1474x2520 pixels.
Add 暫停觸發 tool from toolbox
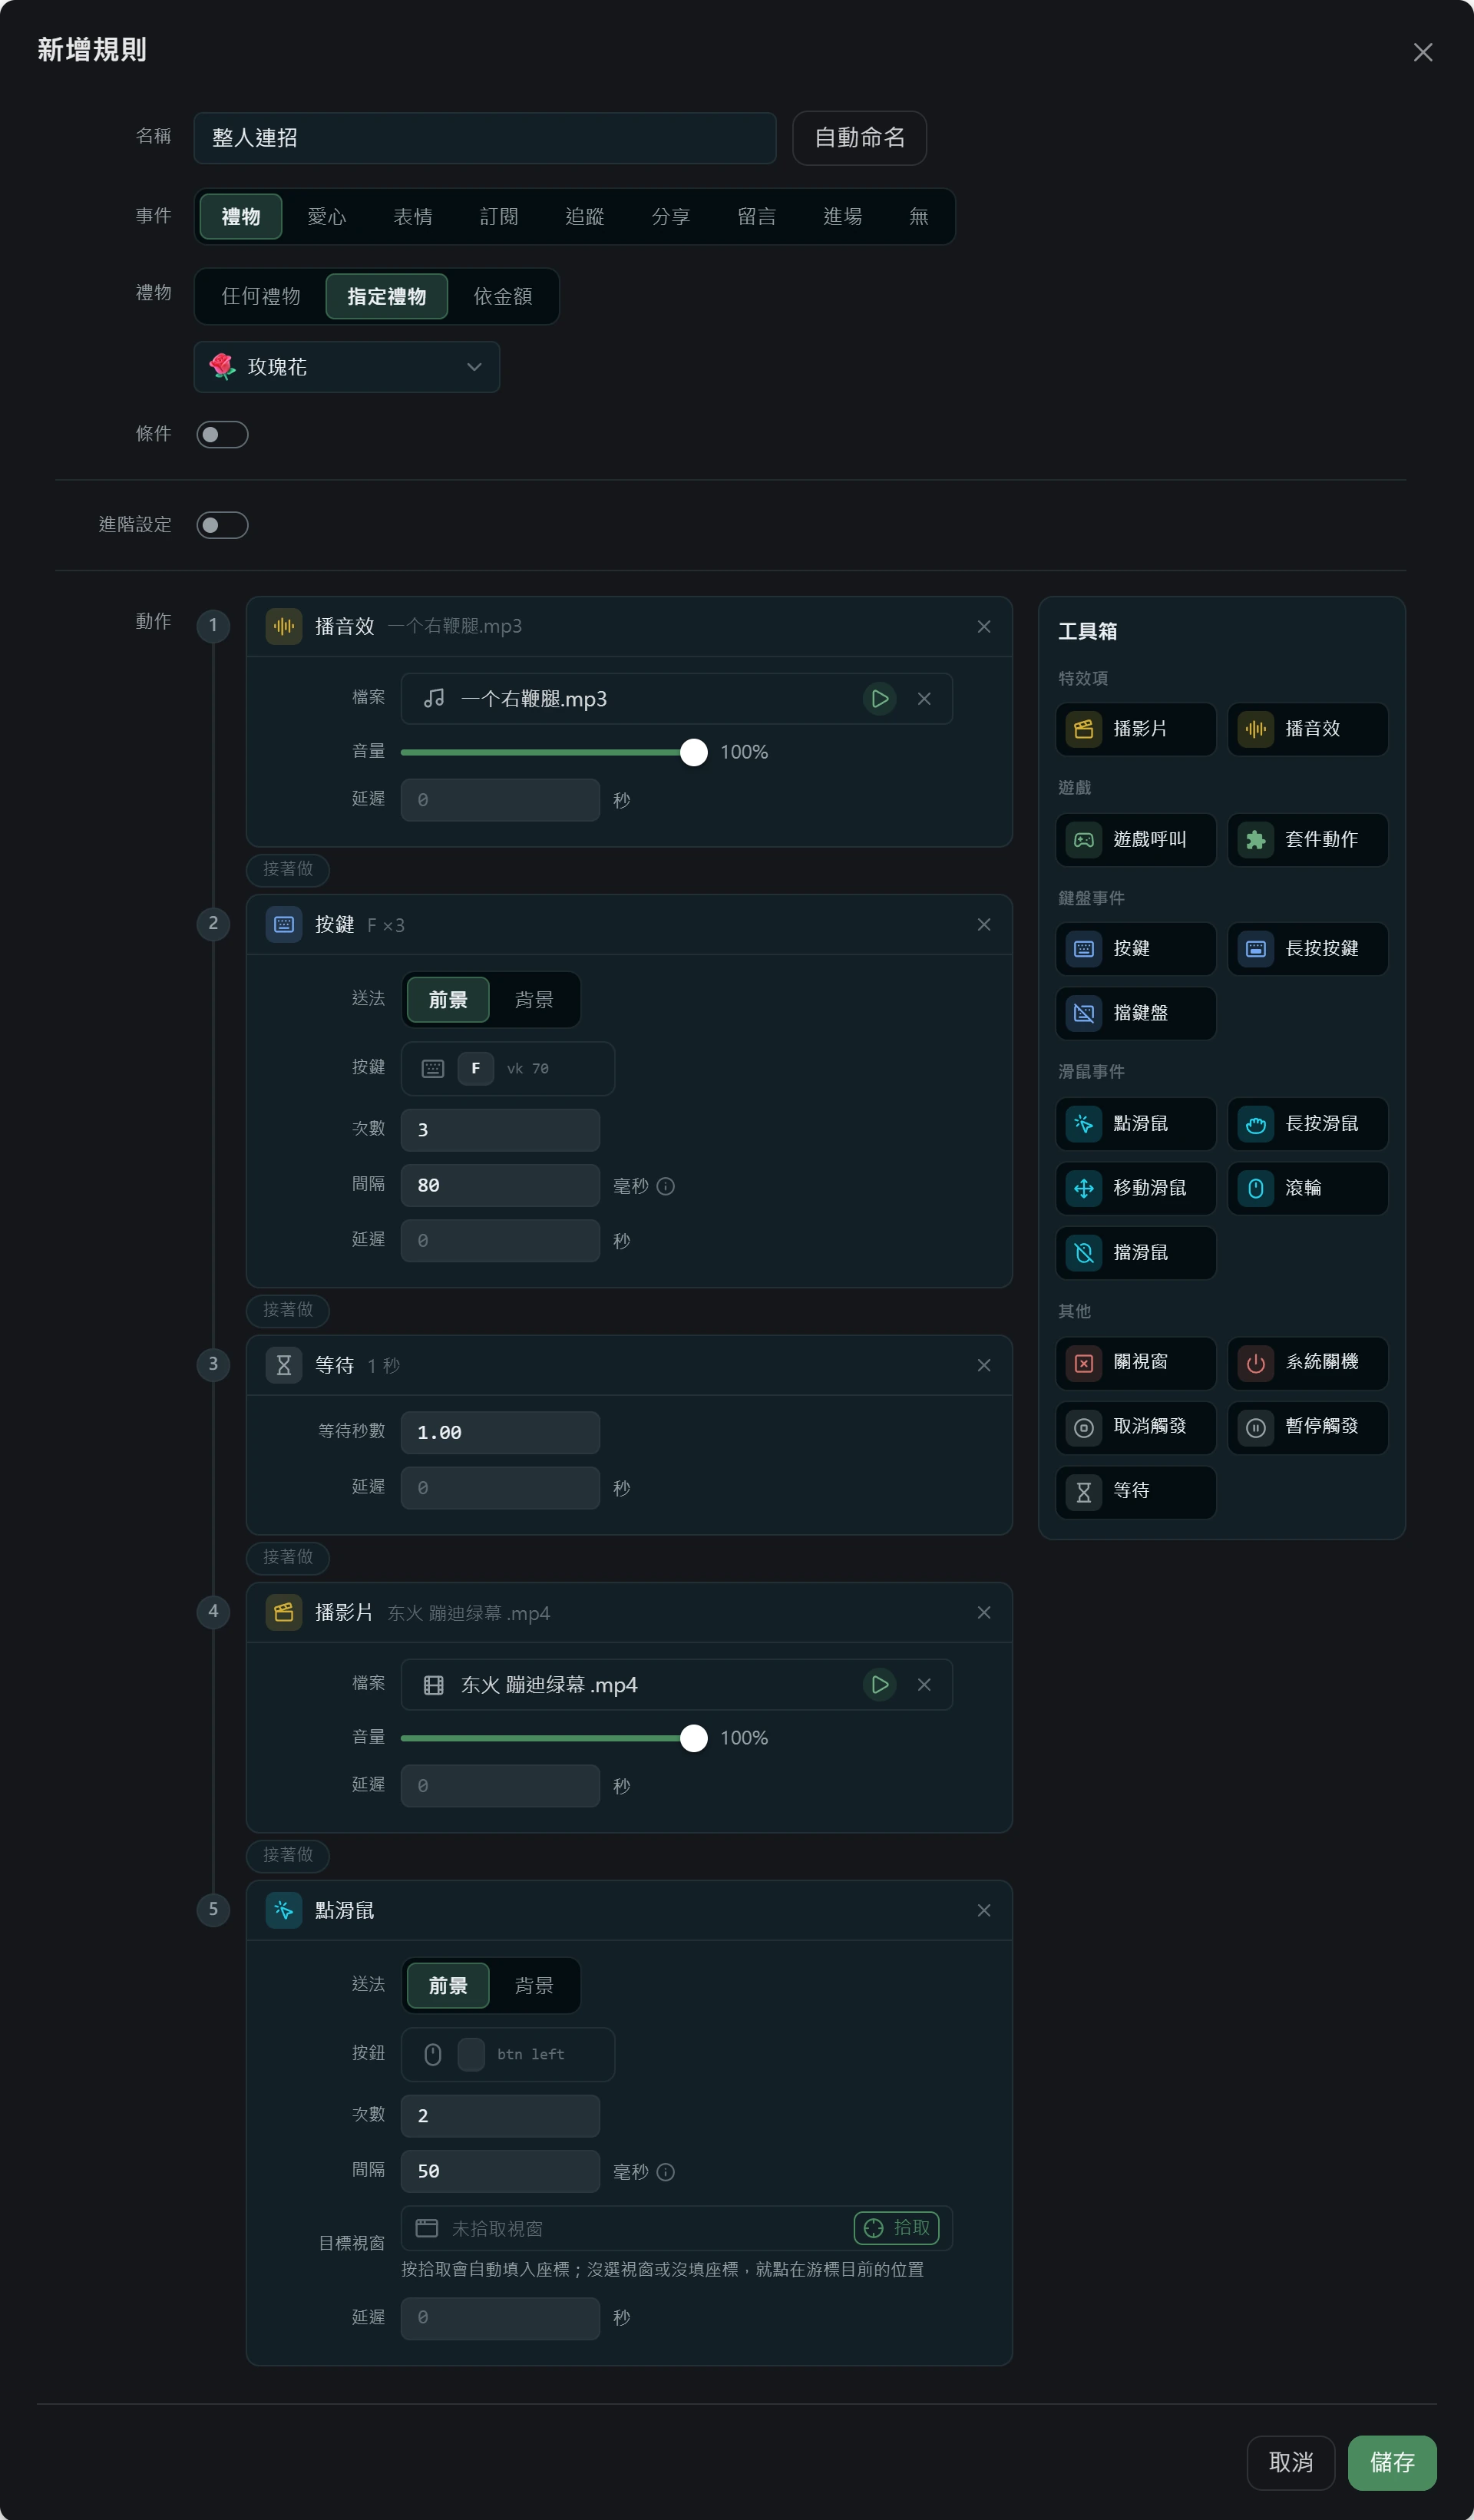point(1307,1427)
